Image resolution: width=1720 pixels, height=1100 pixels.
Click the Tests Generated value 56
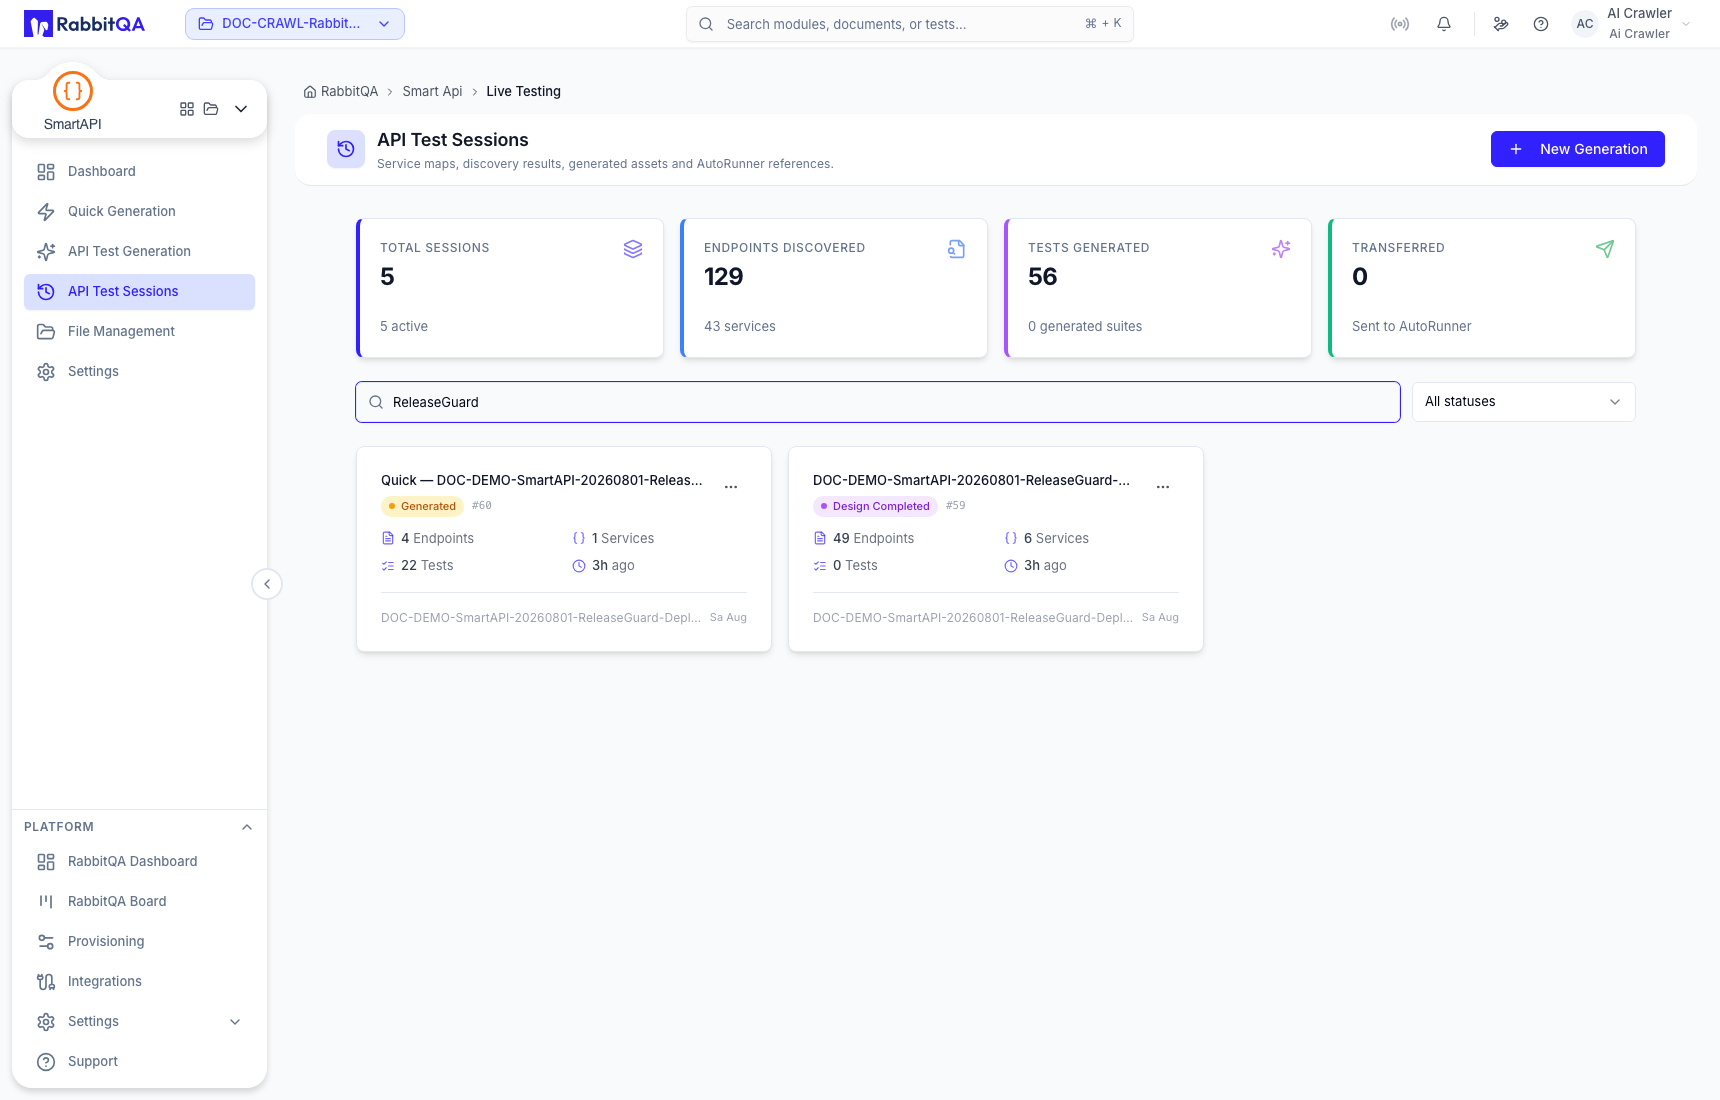(1042, 277)
